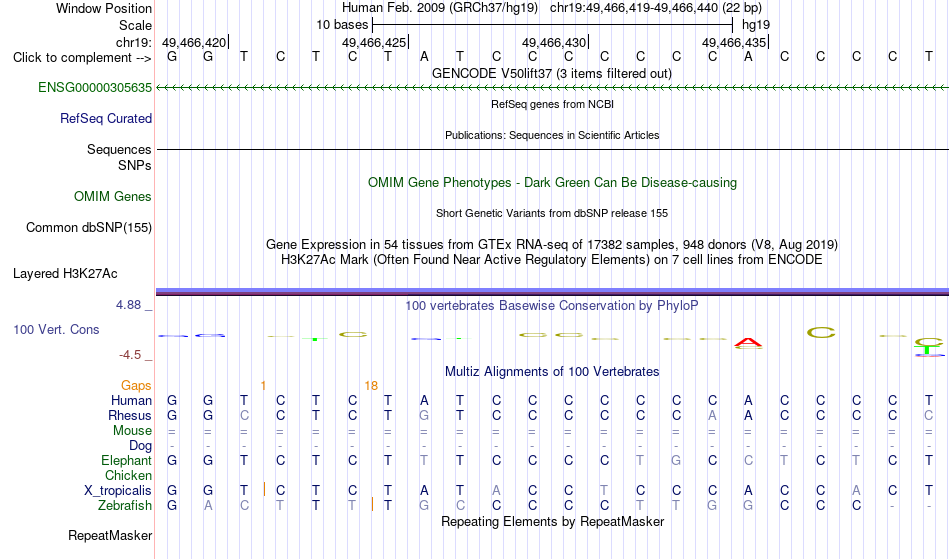Open the 100 Vert. Cons track label
950x559 pixels.
56,329
